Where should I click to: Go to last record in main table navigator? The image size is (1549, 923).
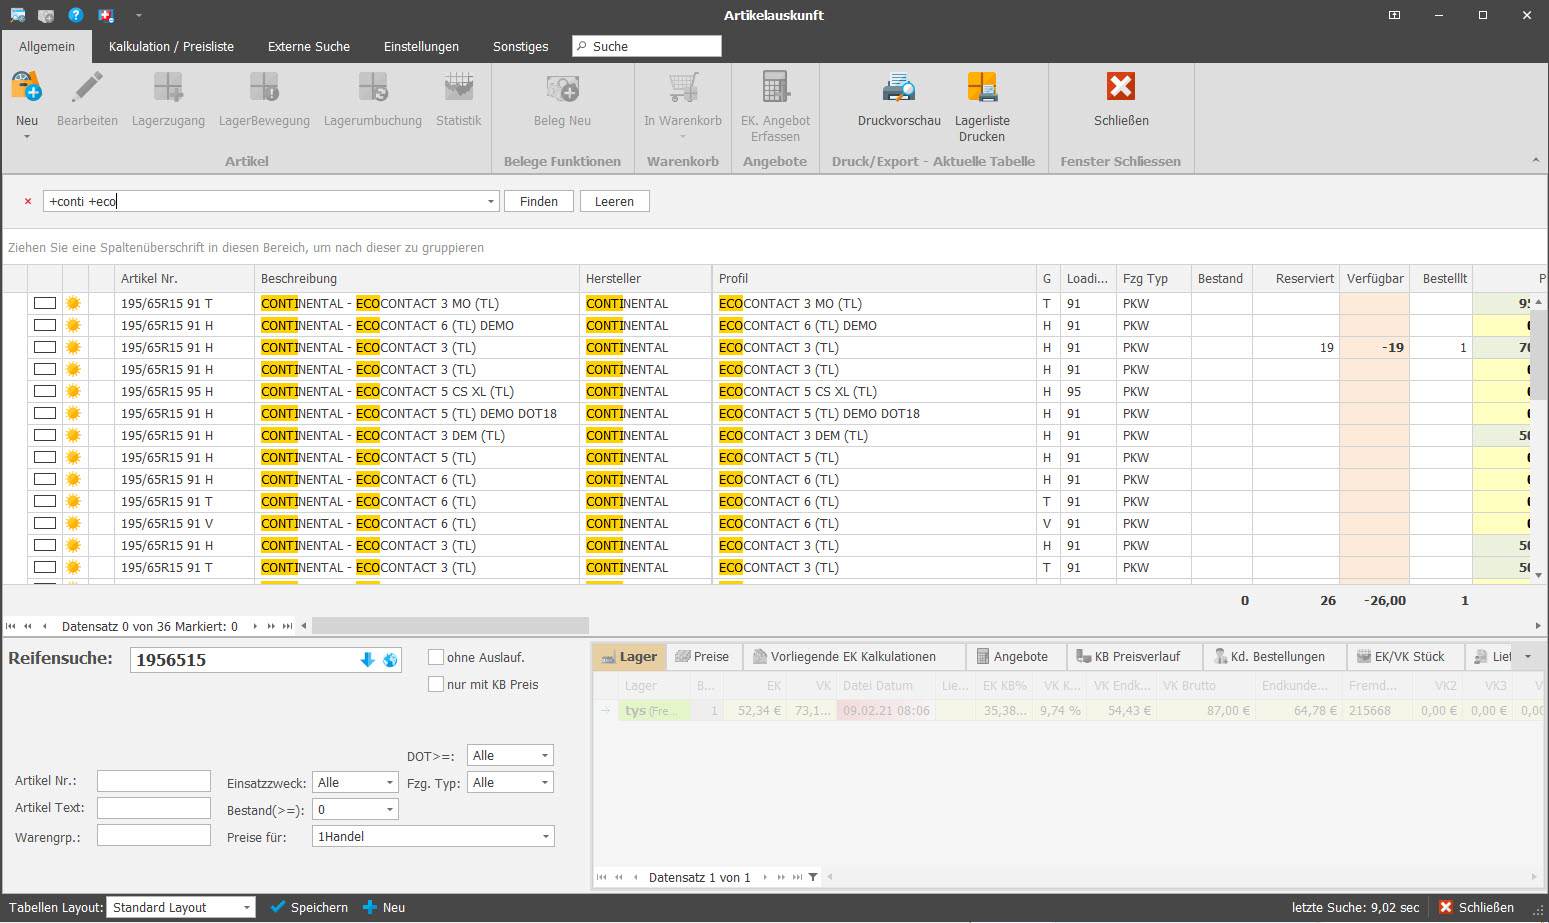pos(287,626)
